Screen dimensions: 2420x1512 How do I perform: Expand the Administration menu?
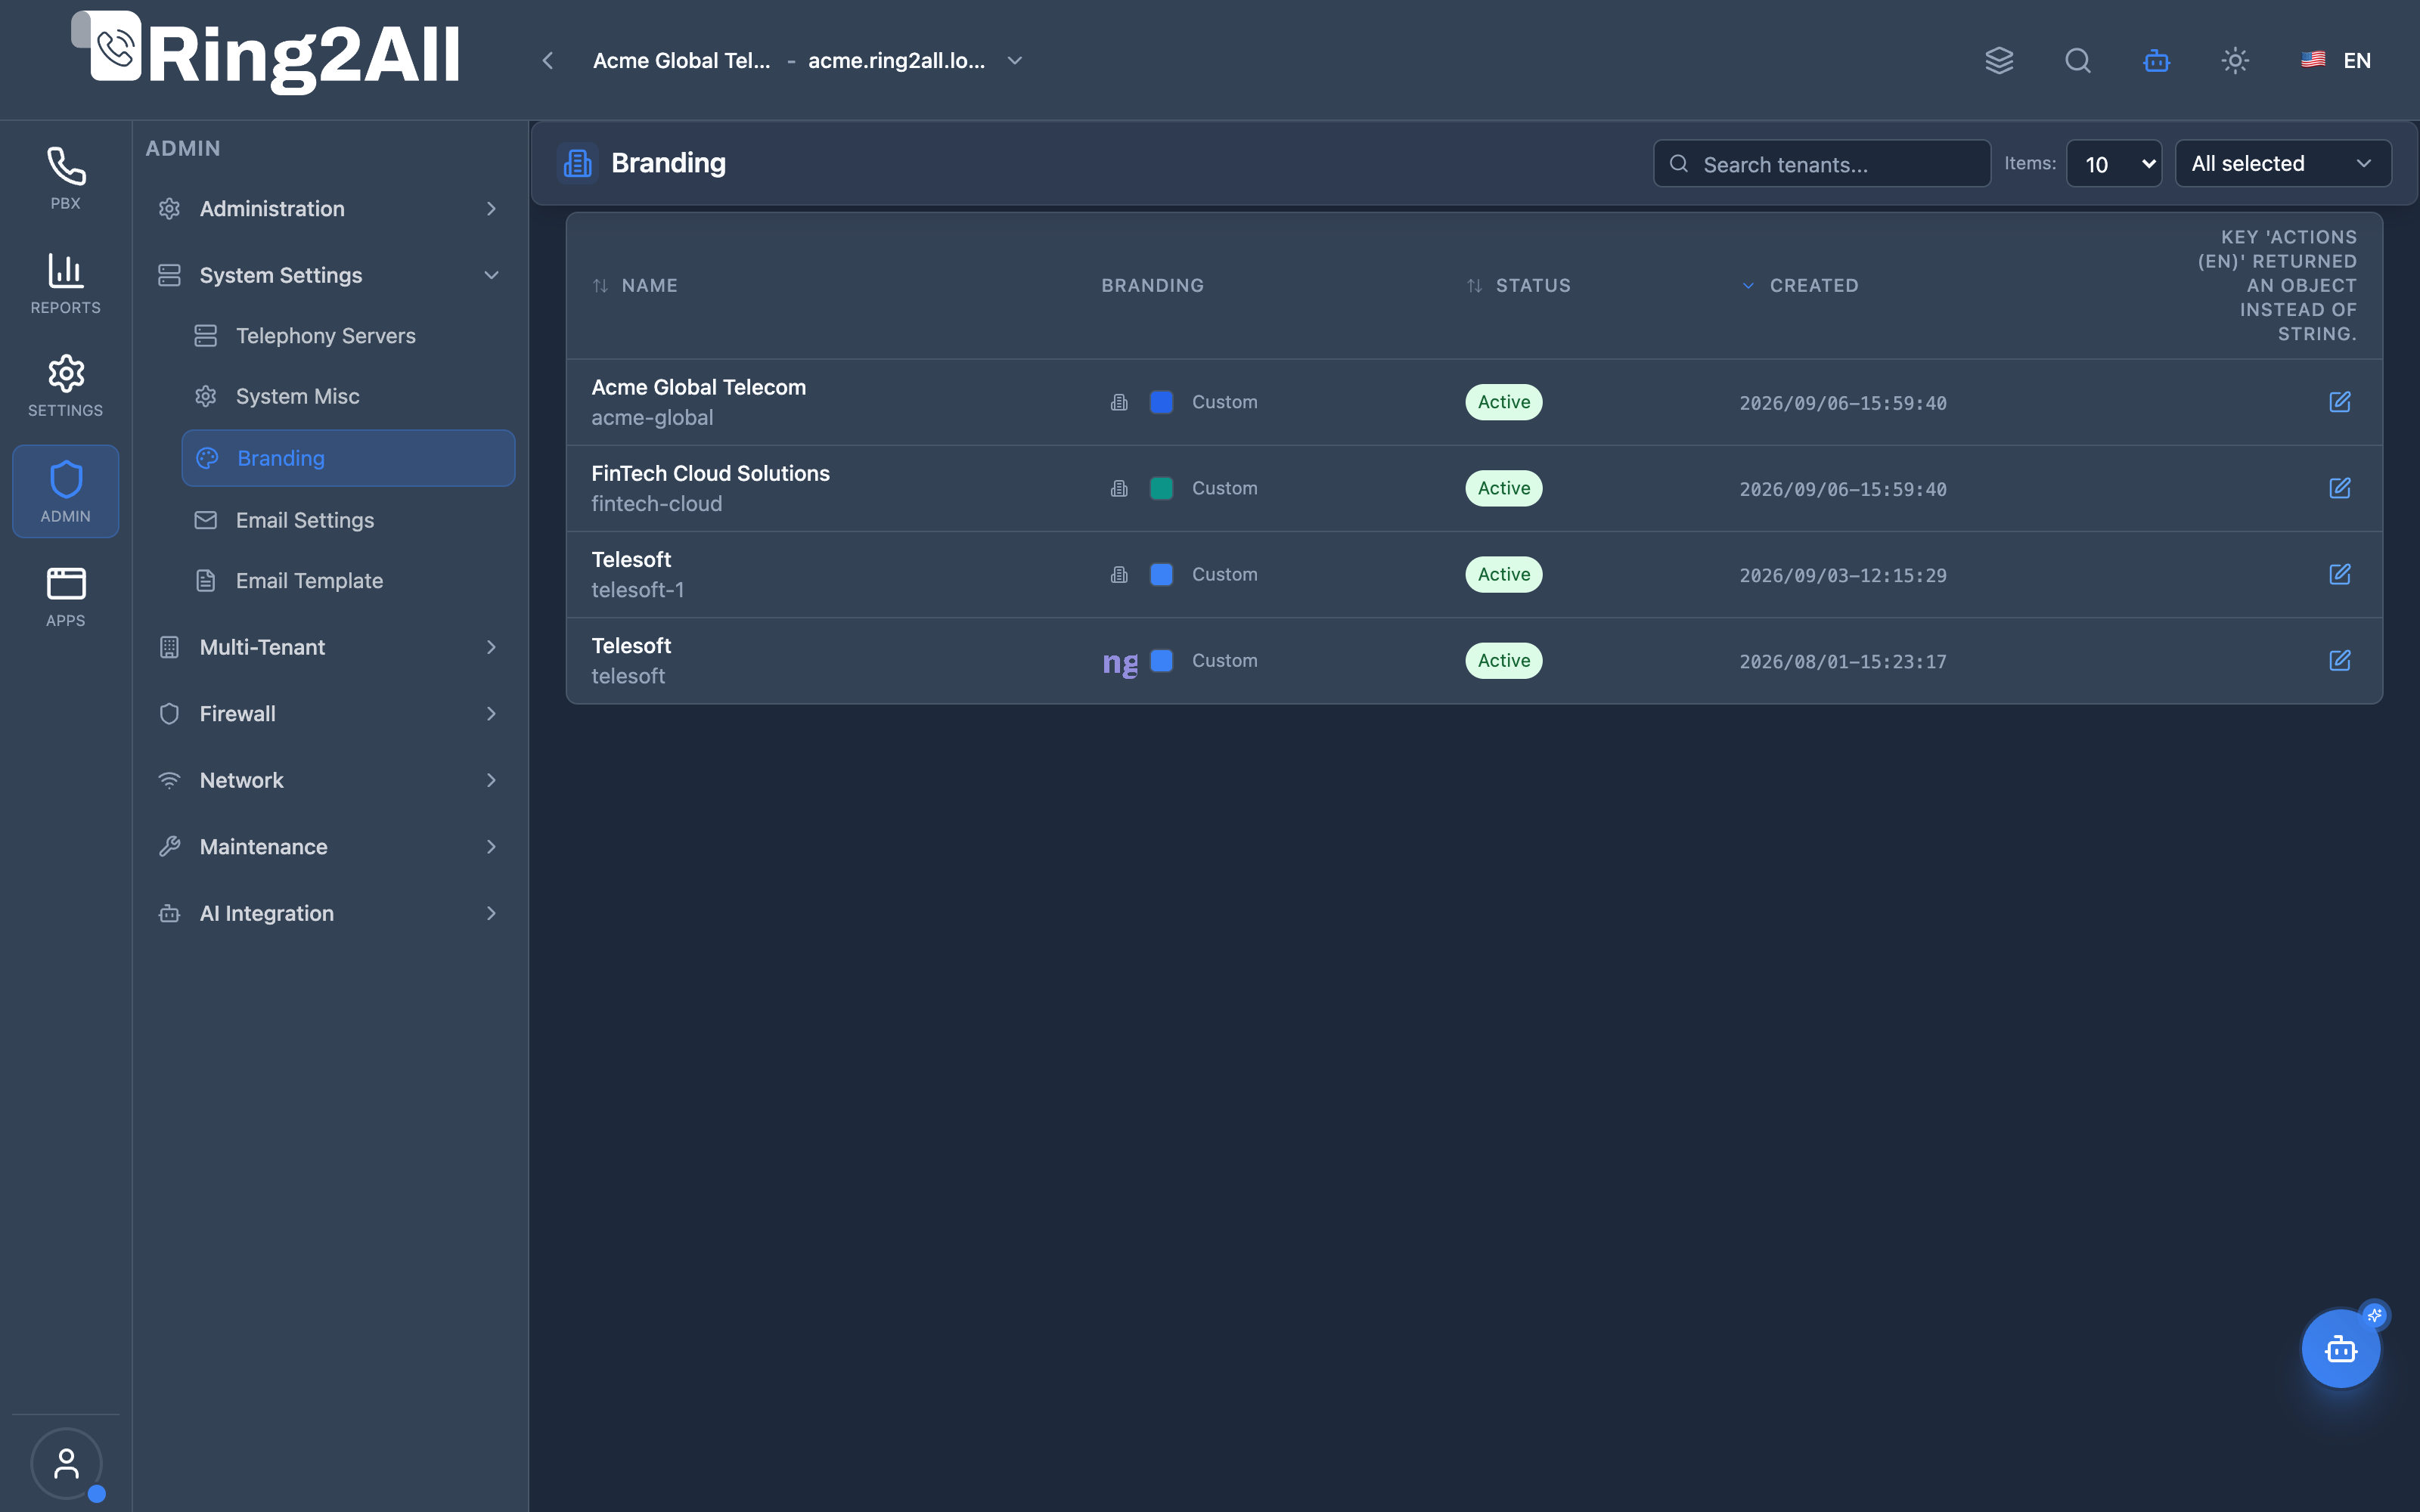point(328,209)
